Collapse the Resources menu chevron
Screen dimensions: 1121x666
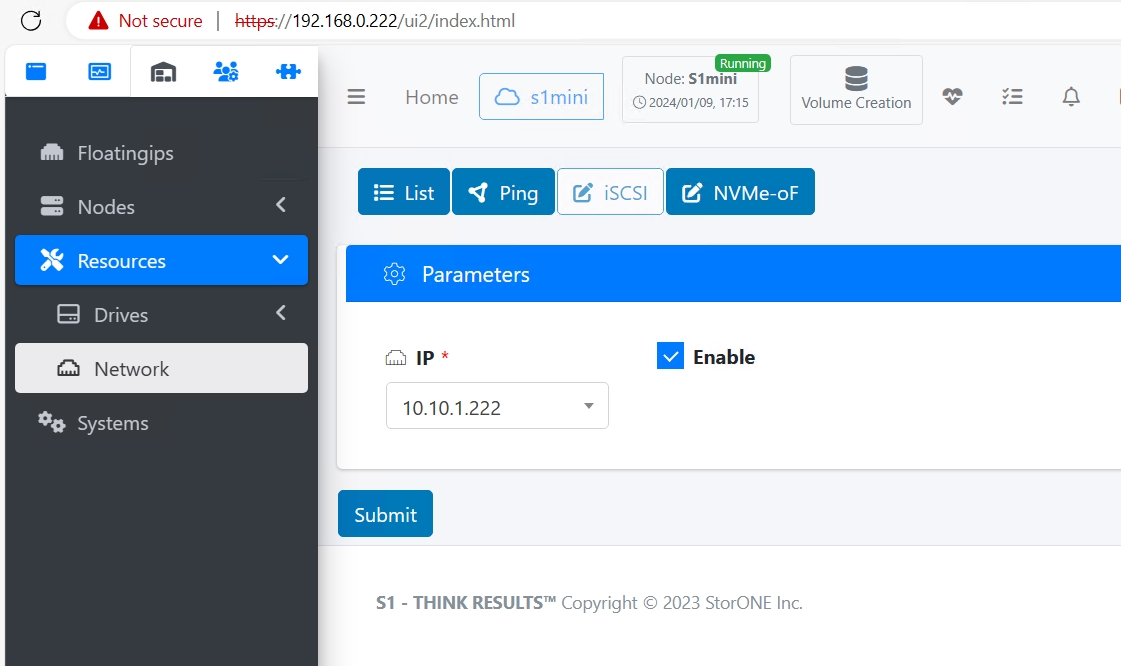[280, 259]
